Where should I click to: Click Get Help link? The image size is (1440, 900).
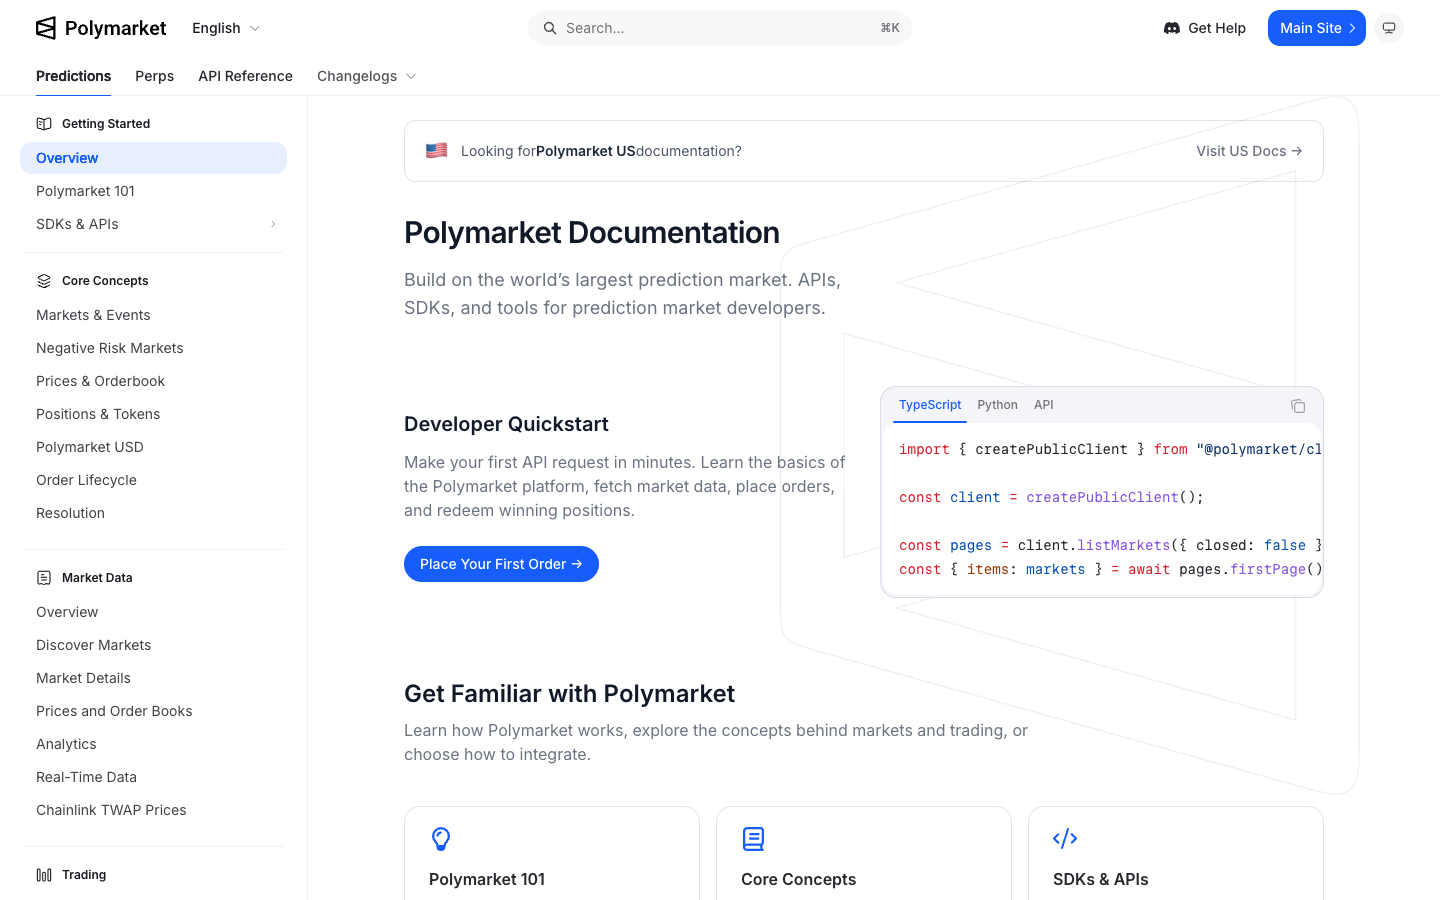(1204, 28)
